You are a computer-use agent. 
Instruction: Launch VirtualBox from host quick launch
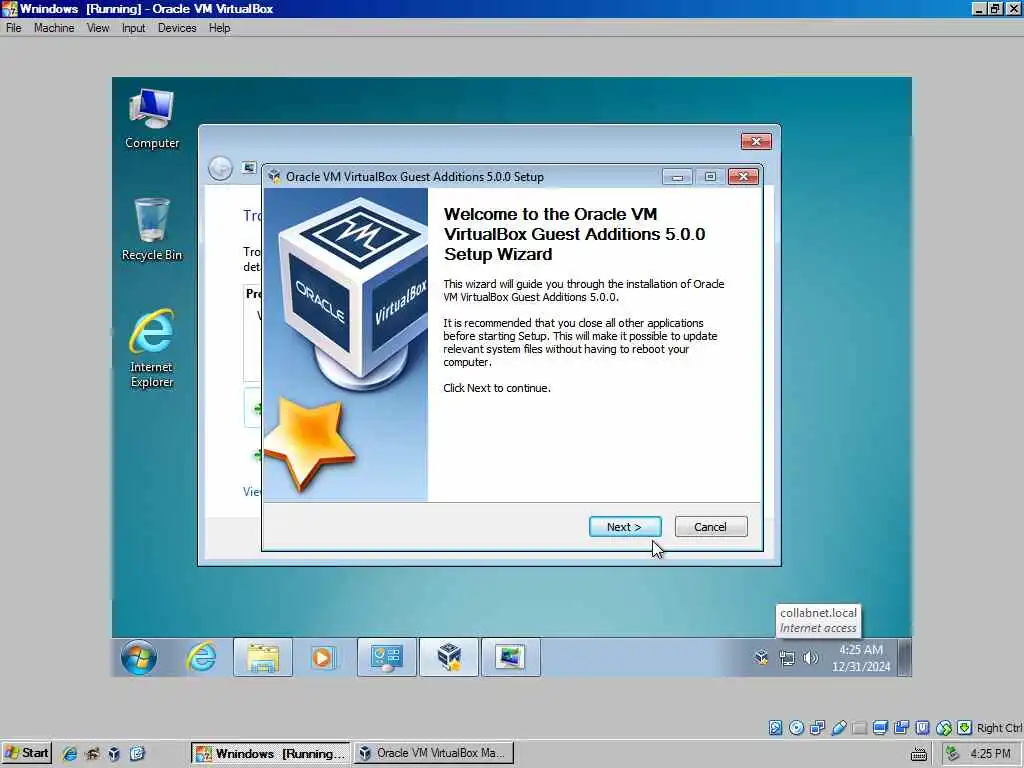[x=114, y=754]
